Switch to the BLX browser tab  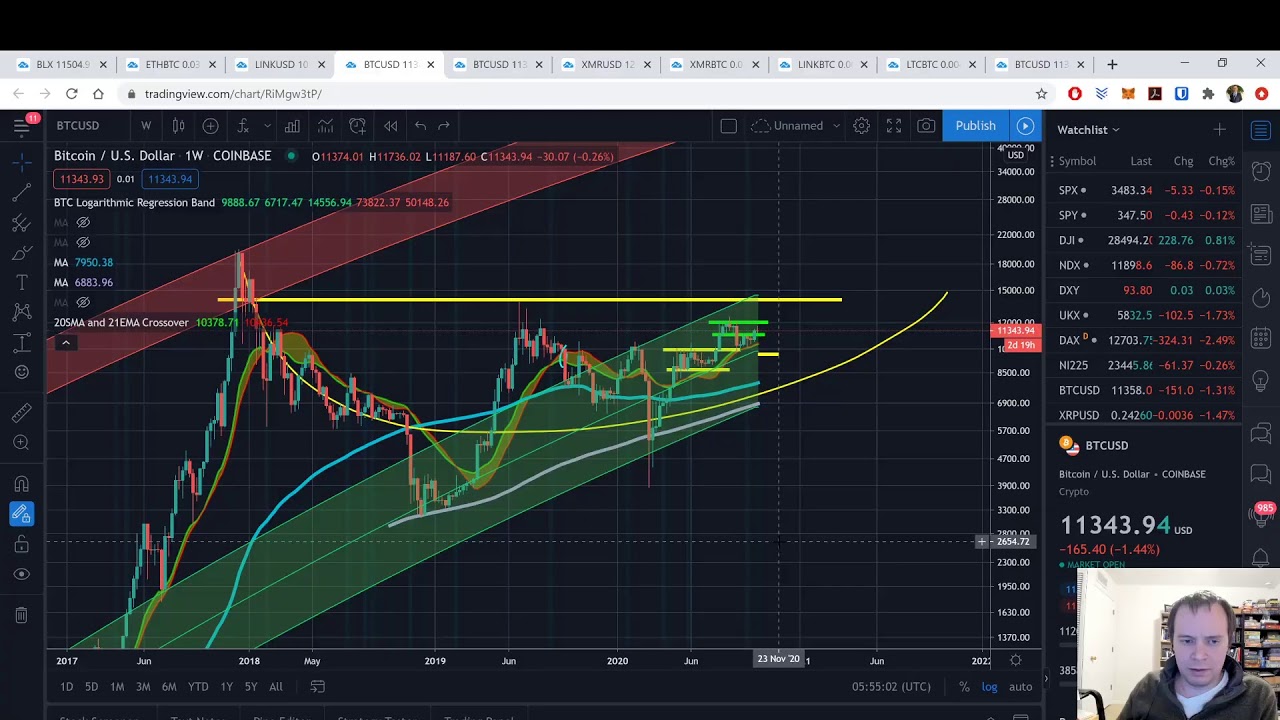click(x=60, y=64)
